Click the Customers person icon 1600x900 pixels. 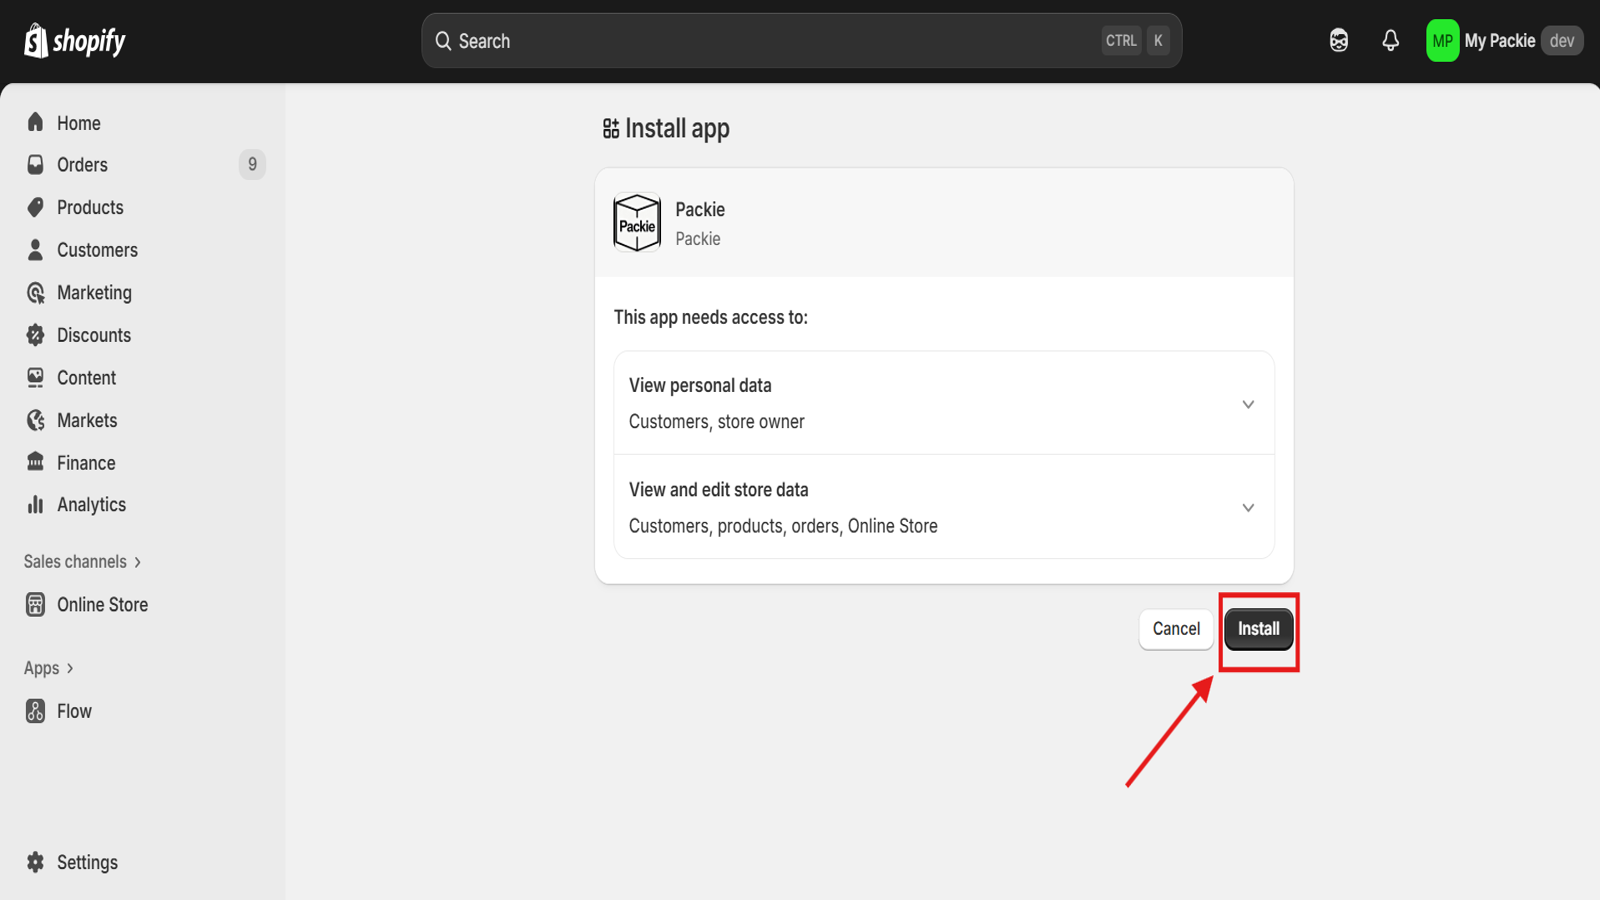click(x=36, y=250)
